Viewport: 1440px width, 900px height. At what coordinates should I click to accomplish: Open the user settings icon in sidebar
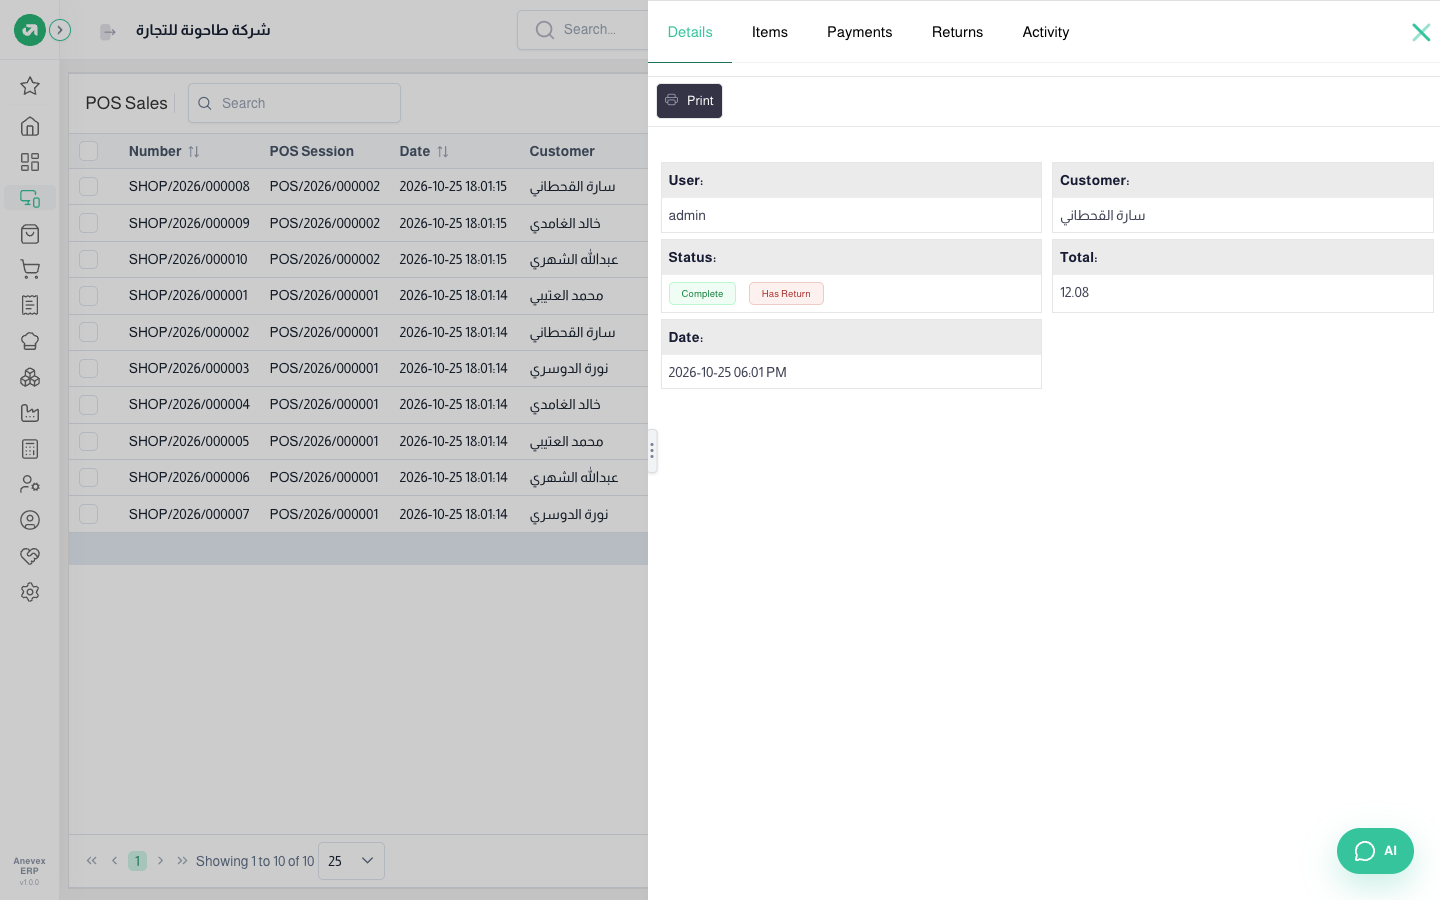click(x=30, y=484)
